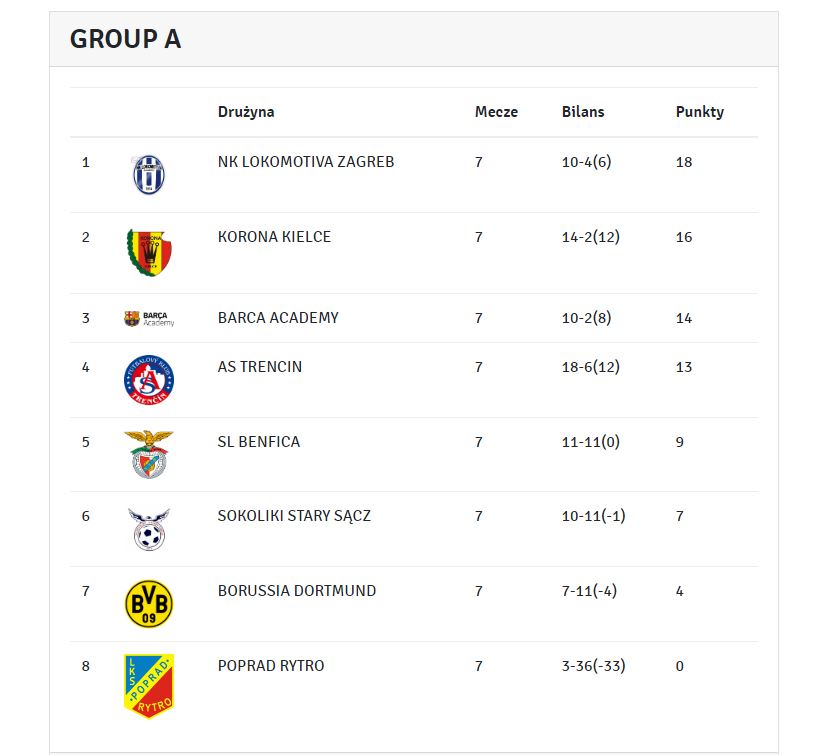The image size is (815, 755).
Task: Click the GROUP A panel heading
Action: (x=125, y=39)
